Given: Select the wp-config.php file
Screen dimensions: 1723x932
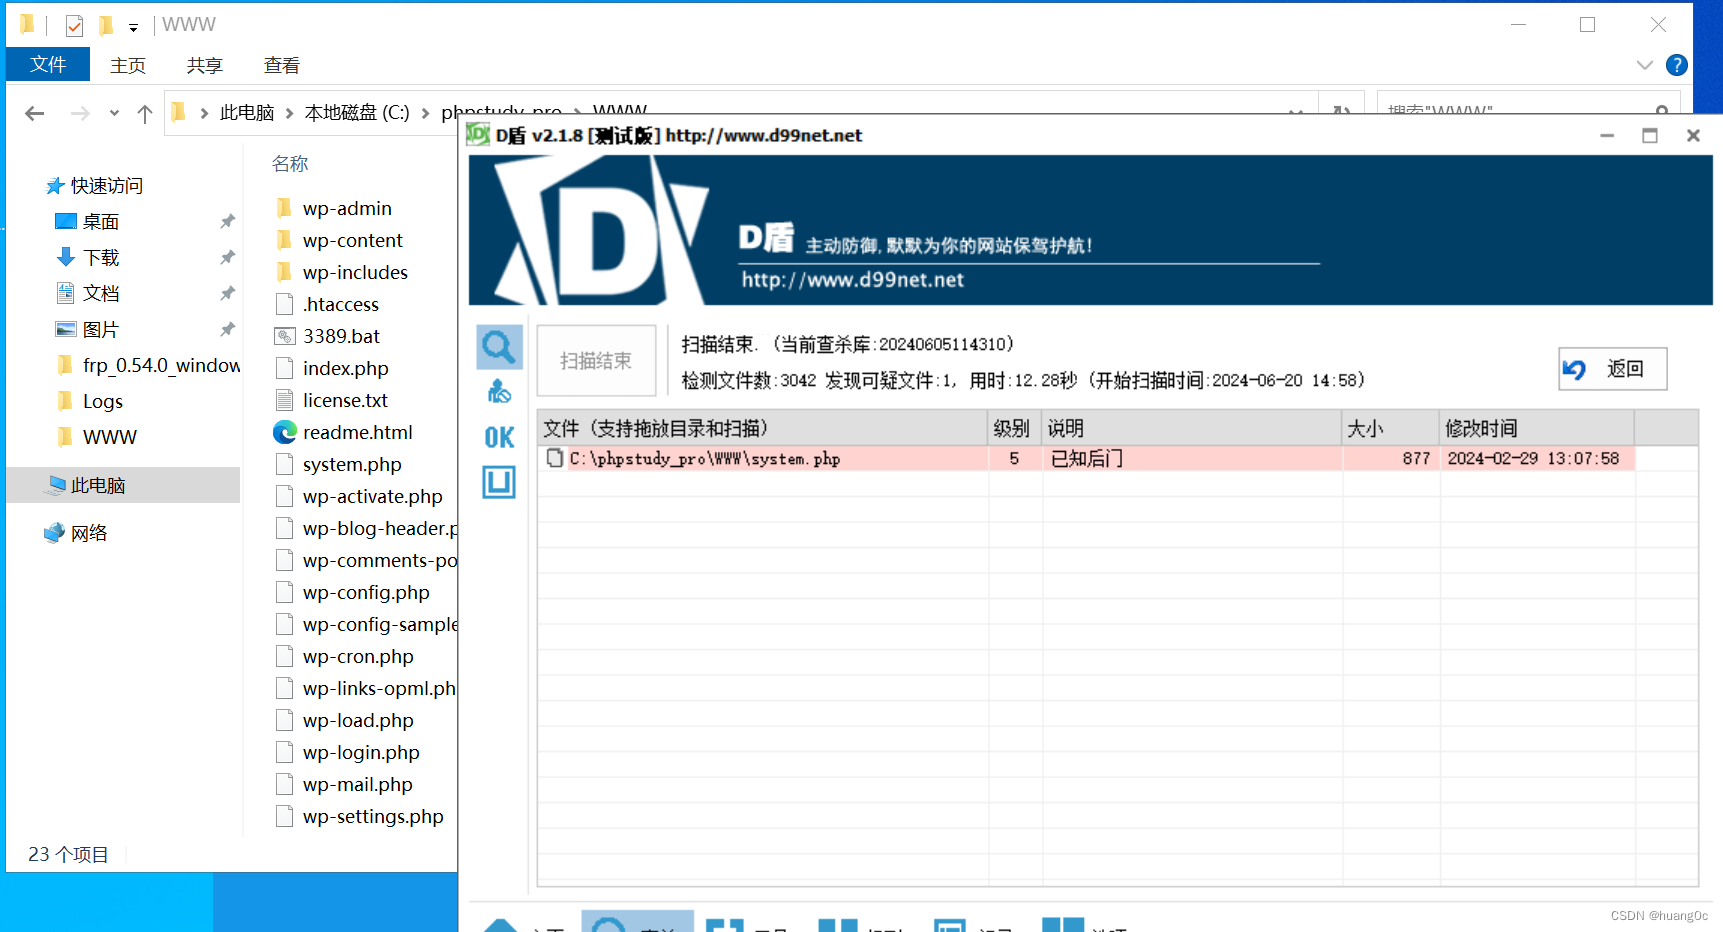Looking at the screenshot, I should 366,592.
